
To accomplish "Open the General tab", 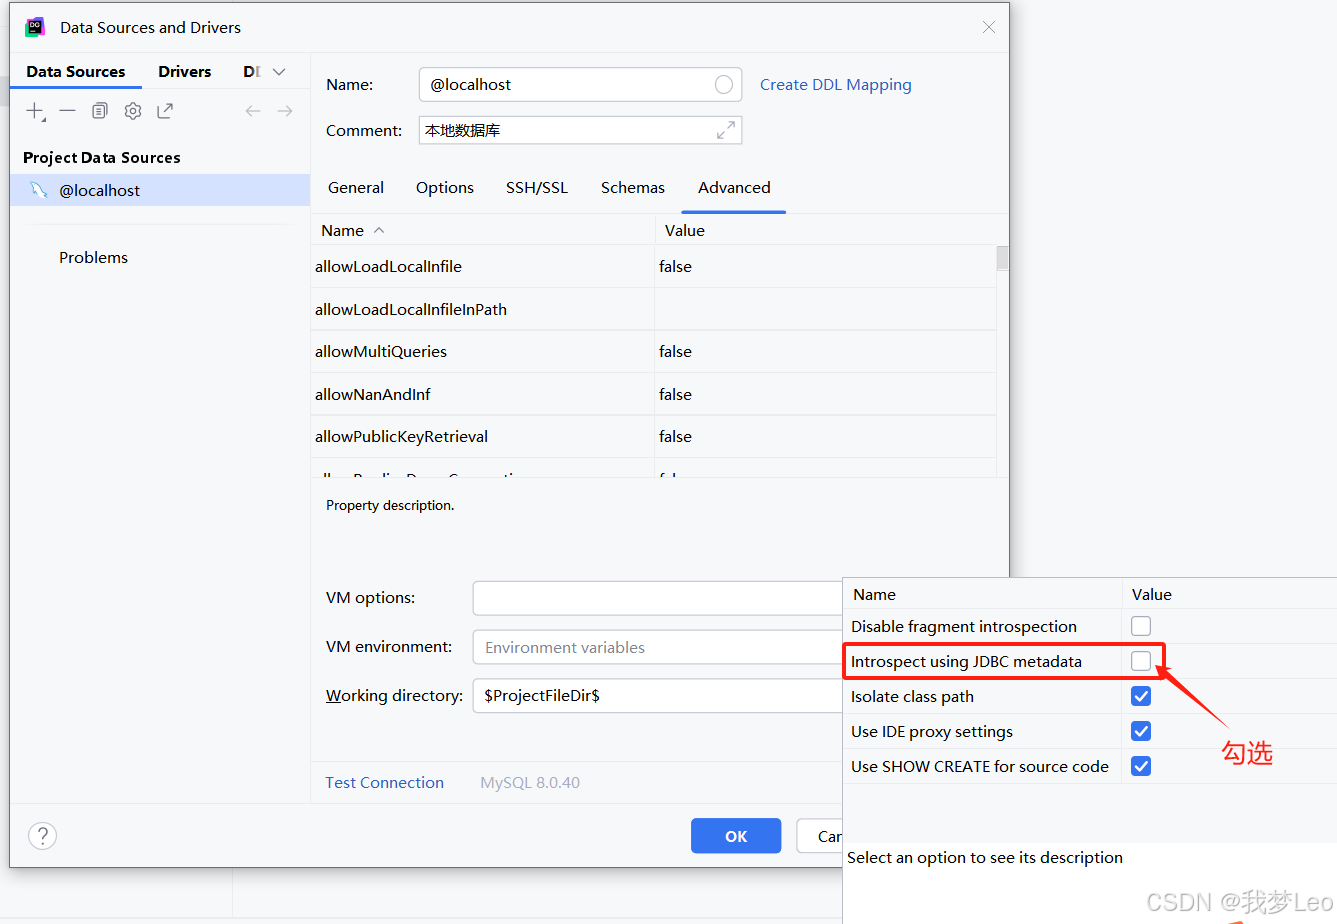I will (x=356, y=188).
